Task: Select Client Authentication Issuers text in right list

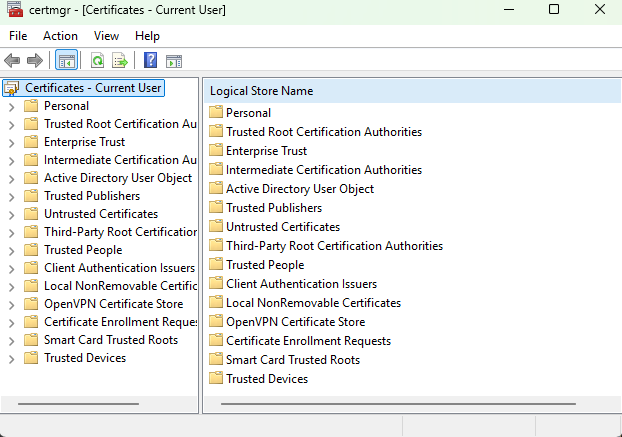Action: click(x=301, y=284)
